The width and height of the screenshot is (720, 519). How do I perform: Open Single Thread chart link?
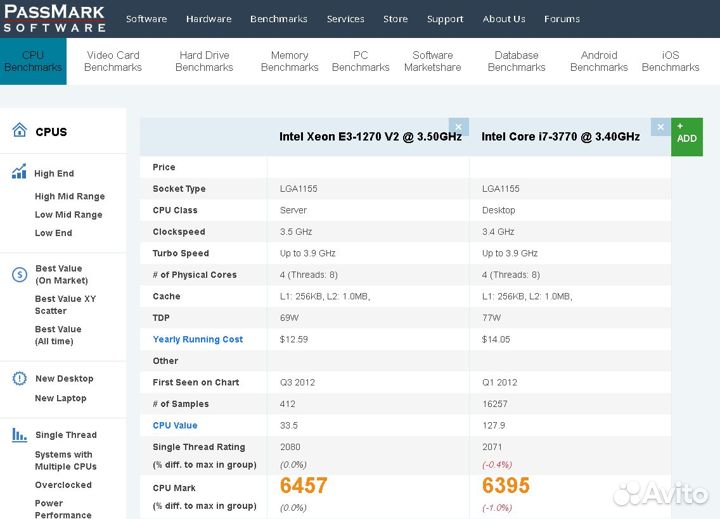(66, 435)
